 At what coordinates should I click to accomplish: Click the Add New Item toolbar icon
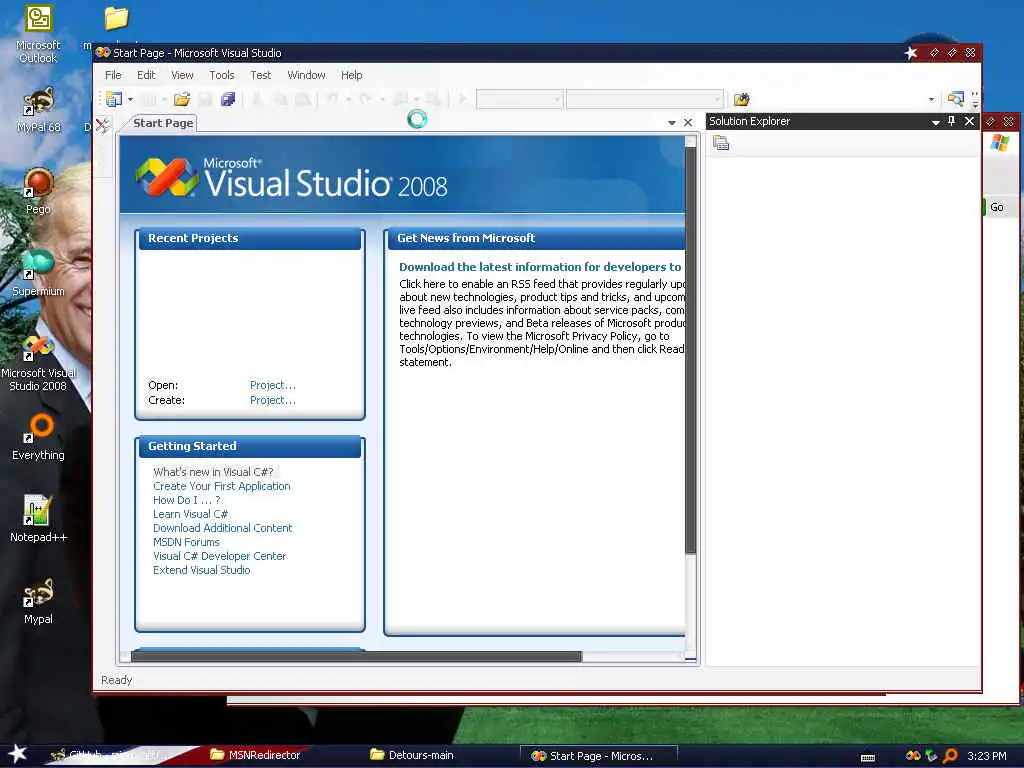(150, 99)
